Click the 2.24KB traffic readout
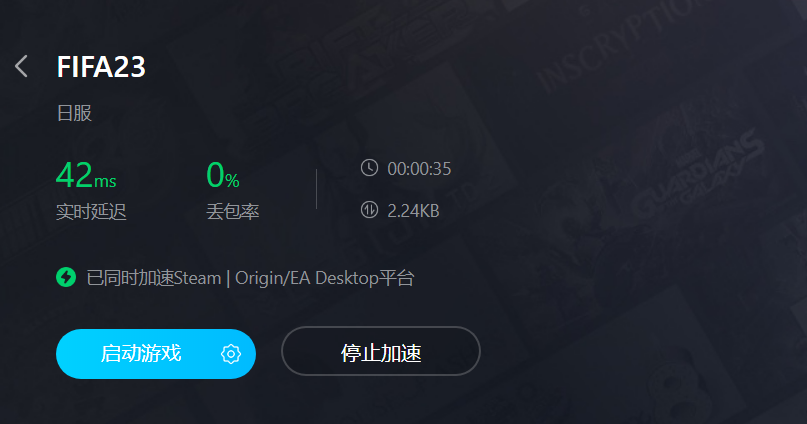The image size is (807, 424). [413, 211]
